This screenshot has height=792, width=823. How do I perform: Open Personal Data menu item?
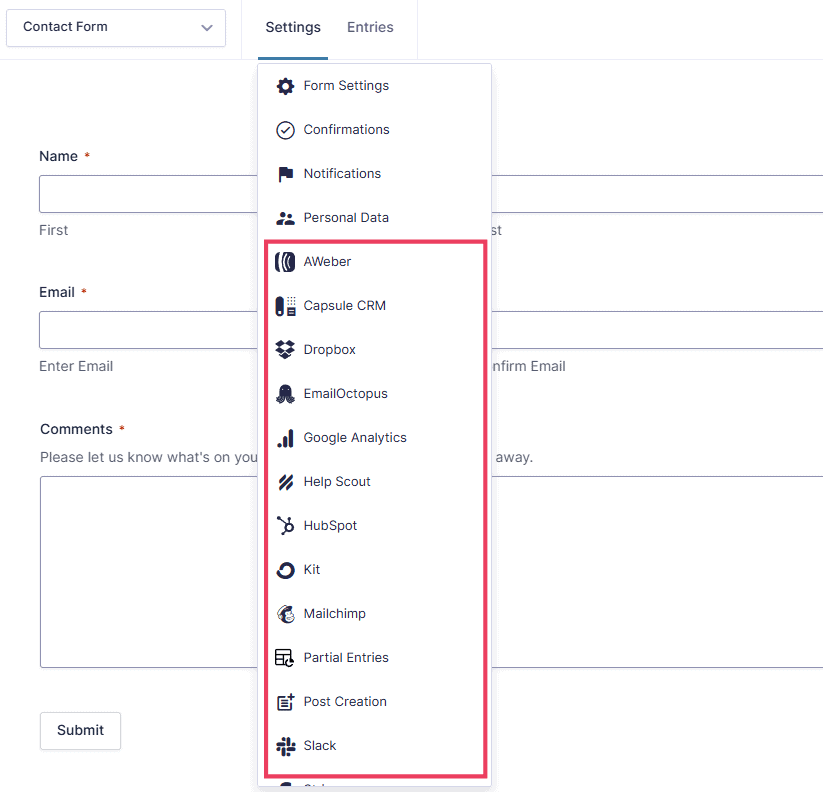(x=374, y=218)
